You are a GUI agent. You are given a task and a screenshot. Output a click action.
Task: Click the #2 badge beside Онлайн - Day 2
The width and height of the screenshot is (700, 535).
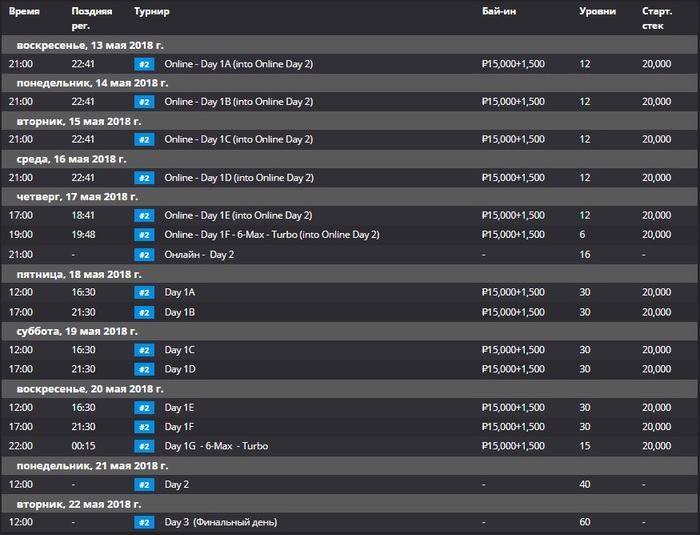(x=144, y=254)
